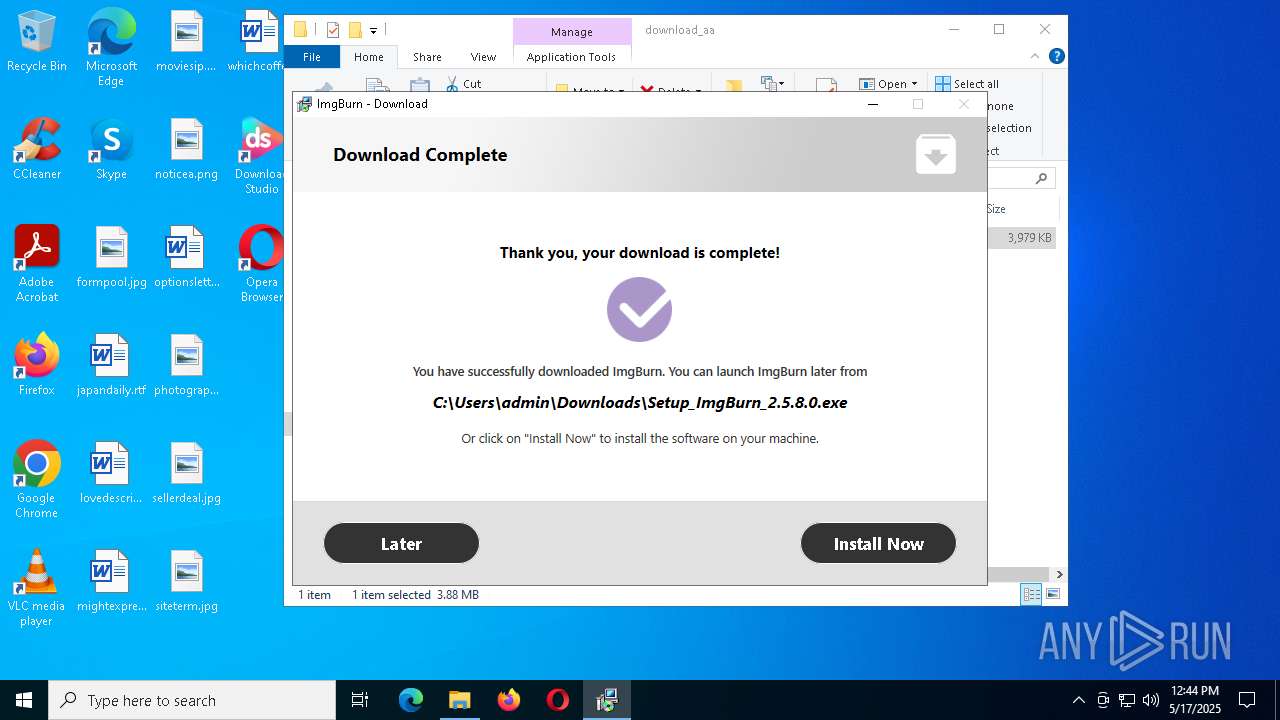The height and width of the screenshot is (720, 1280).
Task: Open Skype desktop shortcut
Action: point(111,150)
